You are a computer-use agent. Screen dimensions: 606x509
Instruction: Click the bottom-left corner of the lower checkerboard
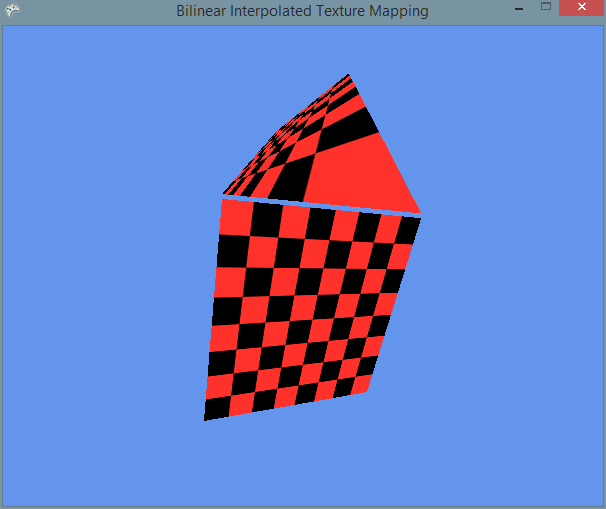[207, 417]
